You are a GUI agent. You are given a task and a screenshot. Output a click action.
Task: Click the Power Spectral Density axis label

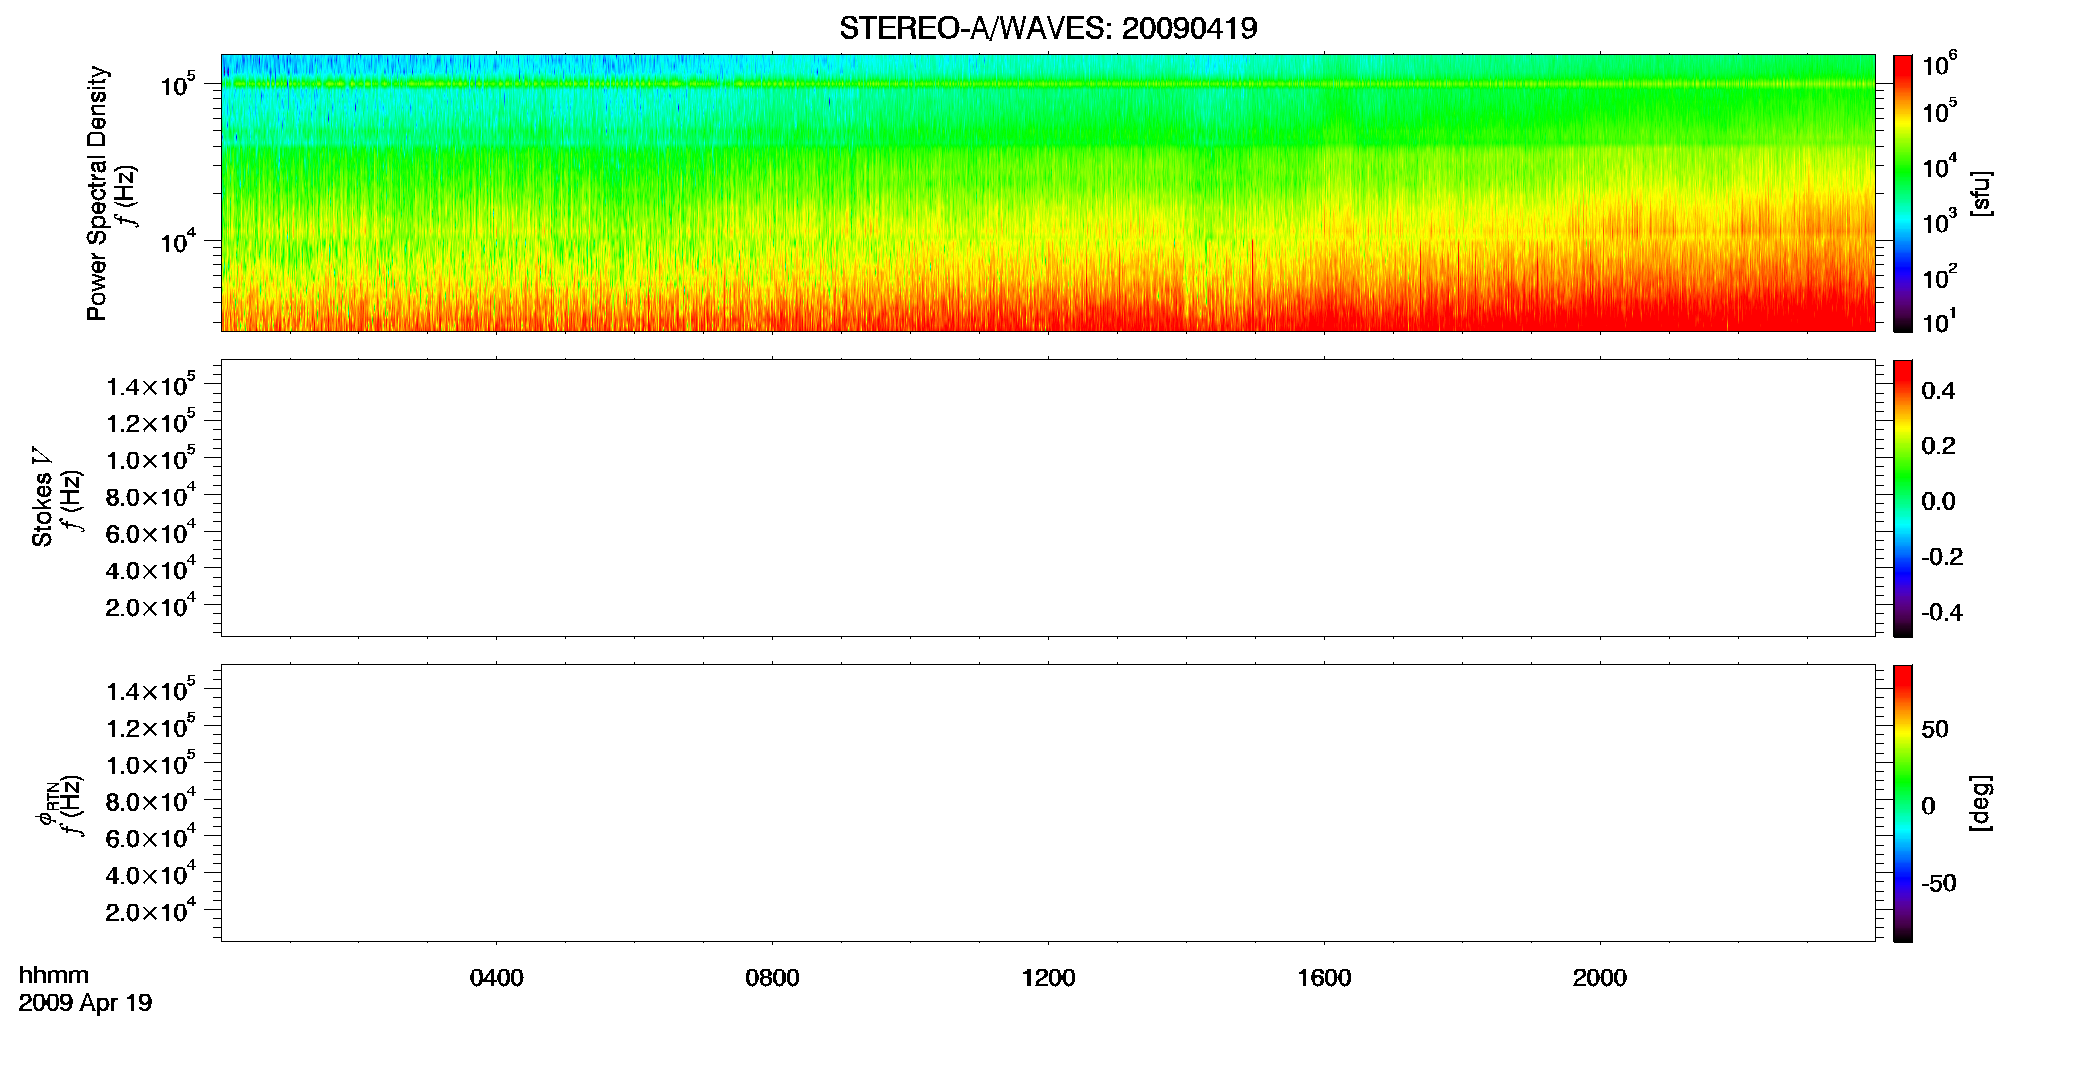97,193
